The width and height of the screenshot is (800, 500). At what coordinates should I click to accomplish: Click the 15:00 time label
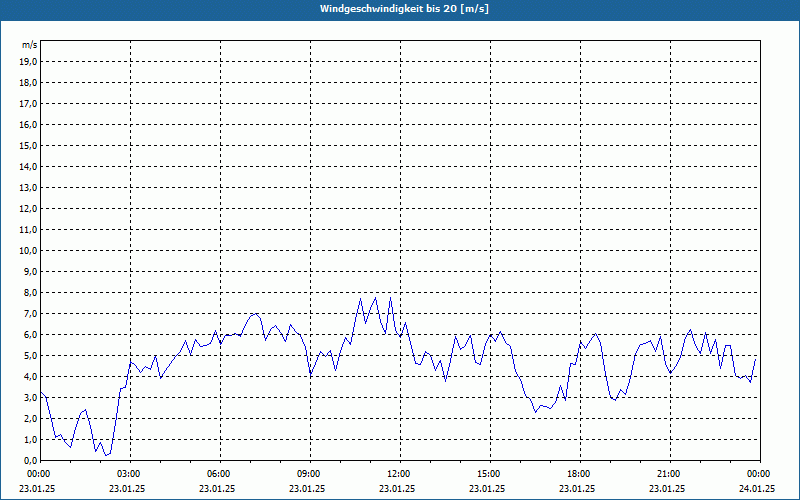(x=490, y=474)
